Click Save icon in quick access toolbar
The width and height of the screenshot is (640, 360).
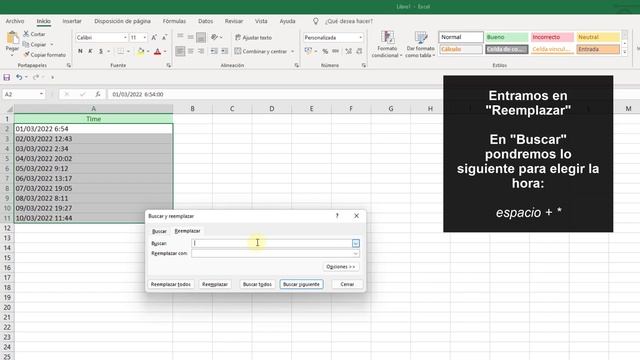(x=7, y=77)
